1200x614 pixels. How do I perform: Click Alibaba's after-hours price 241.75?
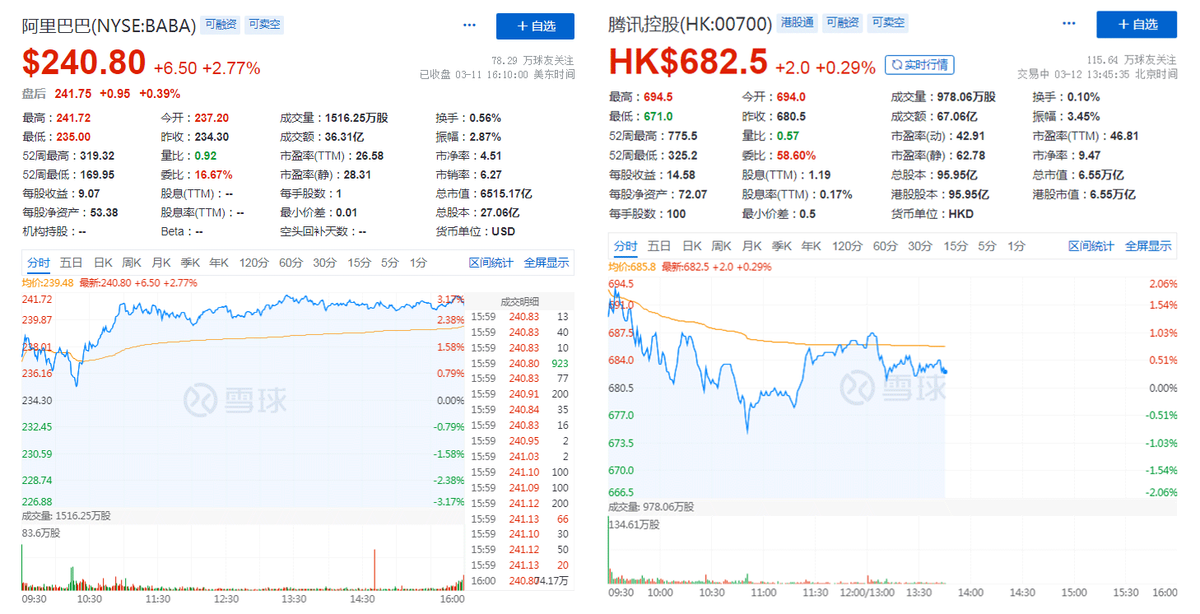tap(71, 94)
